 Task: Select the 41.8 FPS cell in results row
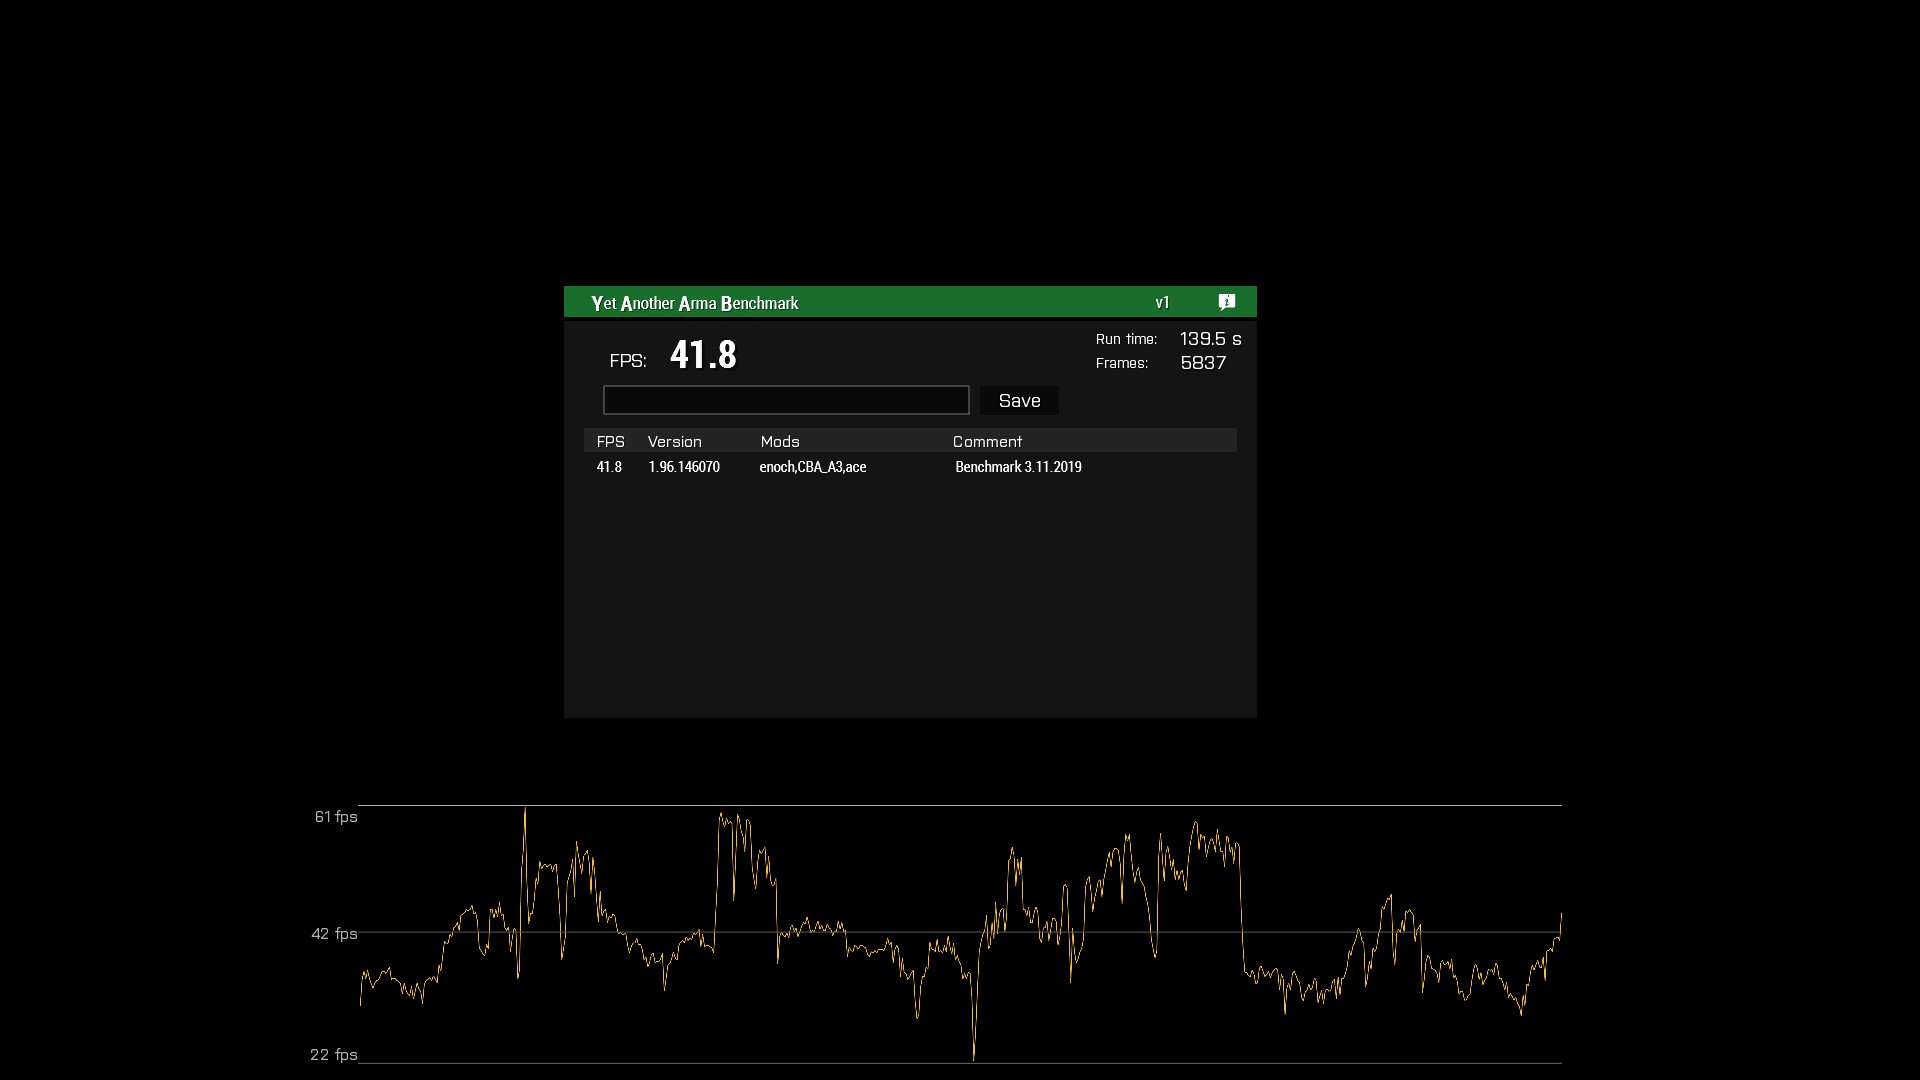click(x=609, y=467)
